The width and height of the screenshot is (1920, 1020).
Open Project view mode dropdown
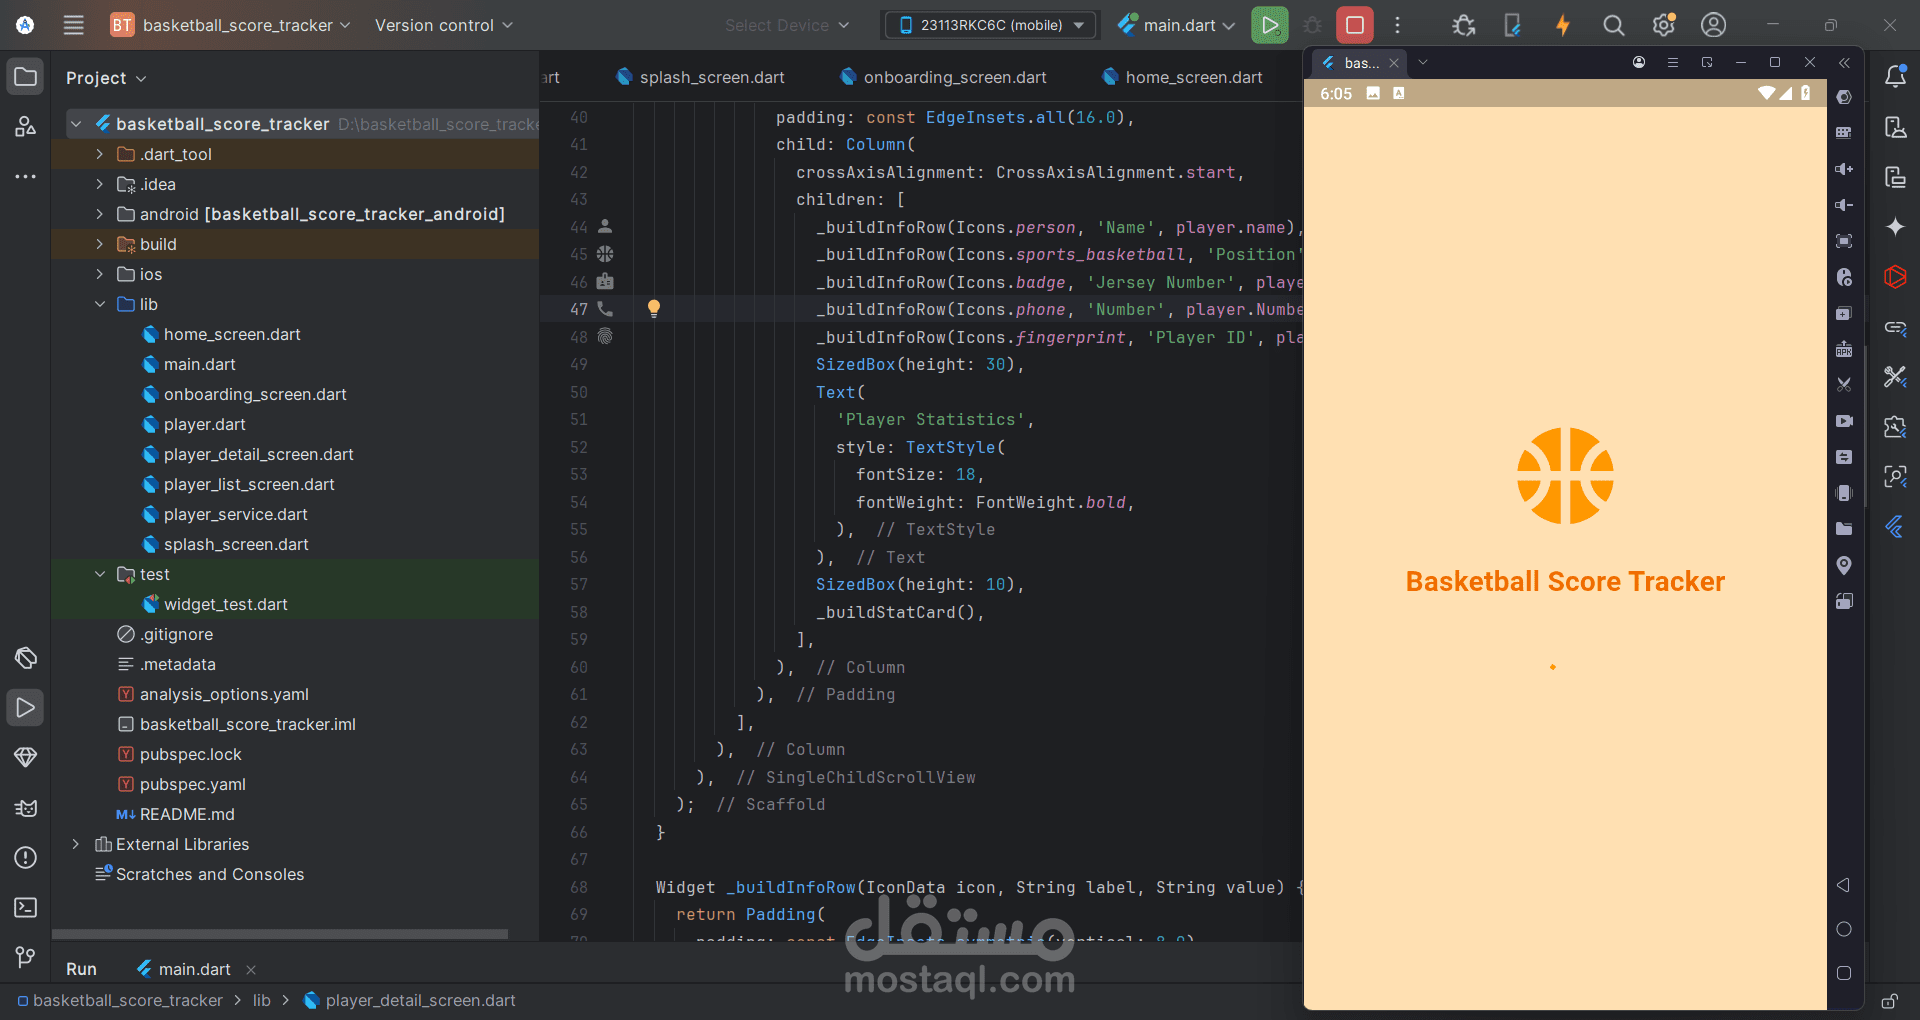point(106,78)
